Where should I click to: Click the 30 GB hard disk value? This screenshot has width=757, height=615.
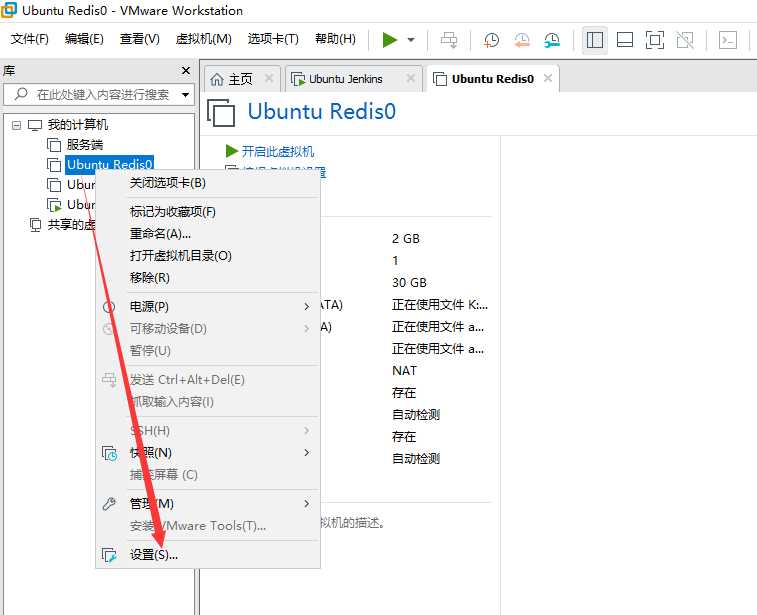[x=409, y=283]
